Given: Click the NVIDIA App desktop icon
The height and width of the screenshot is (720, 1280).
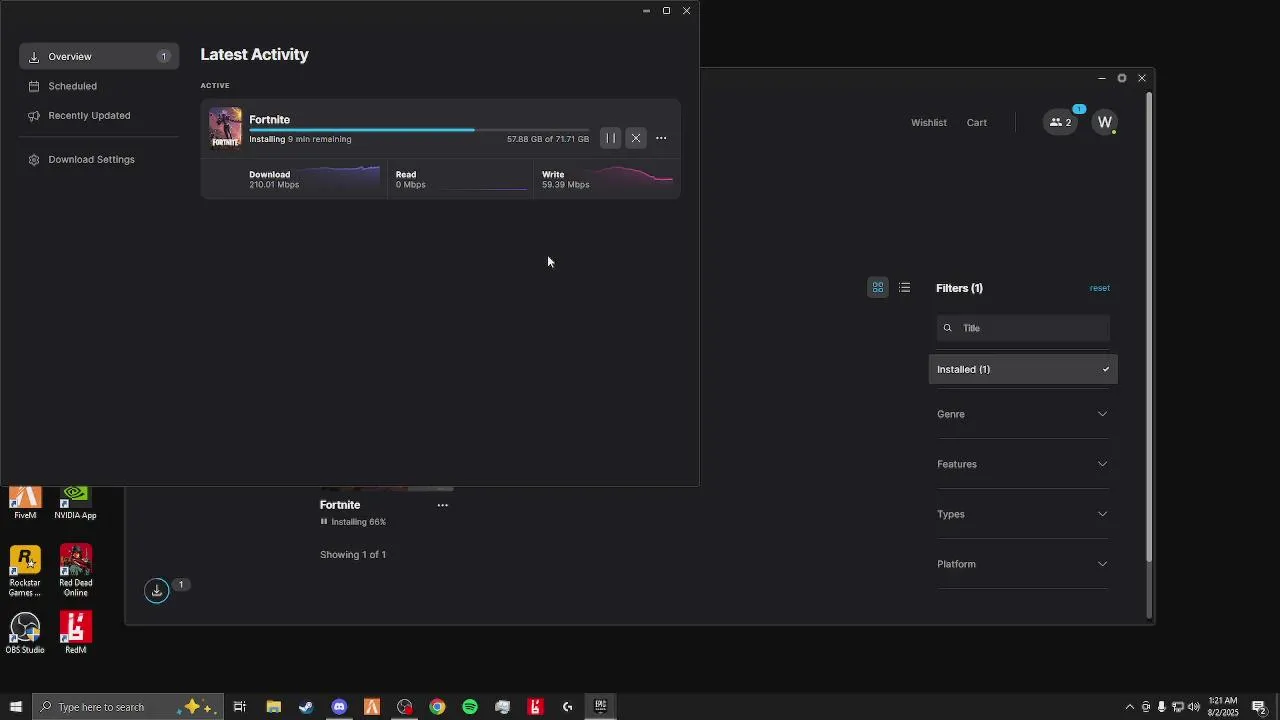Looking at the screenshot, I should [x=75, y=503].
